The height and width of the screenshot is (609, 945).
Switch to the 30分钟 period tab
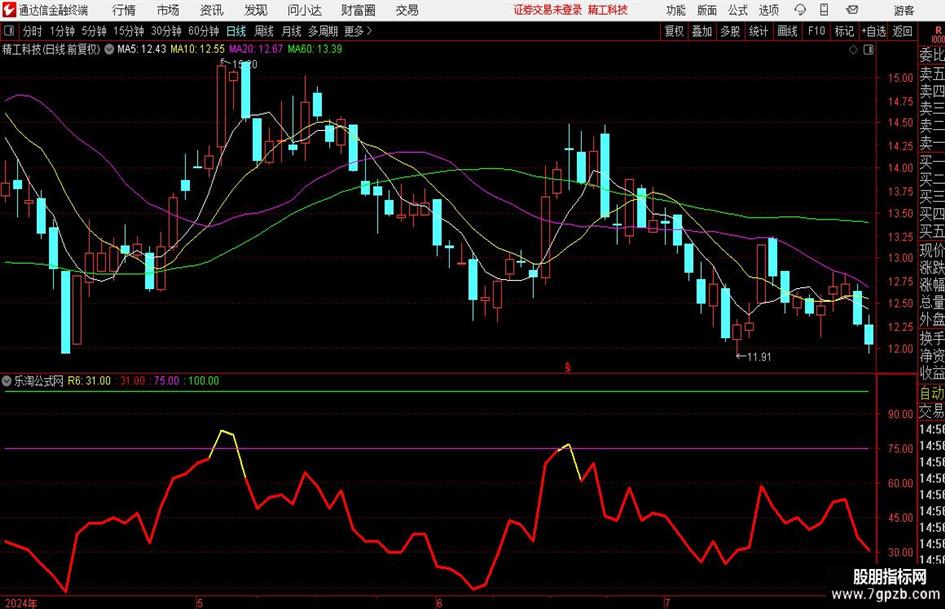tap(166, 31)
